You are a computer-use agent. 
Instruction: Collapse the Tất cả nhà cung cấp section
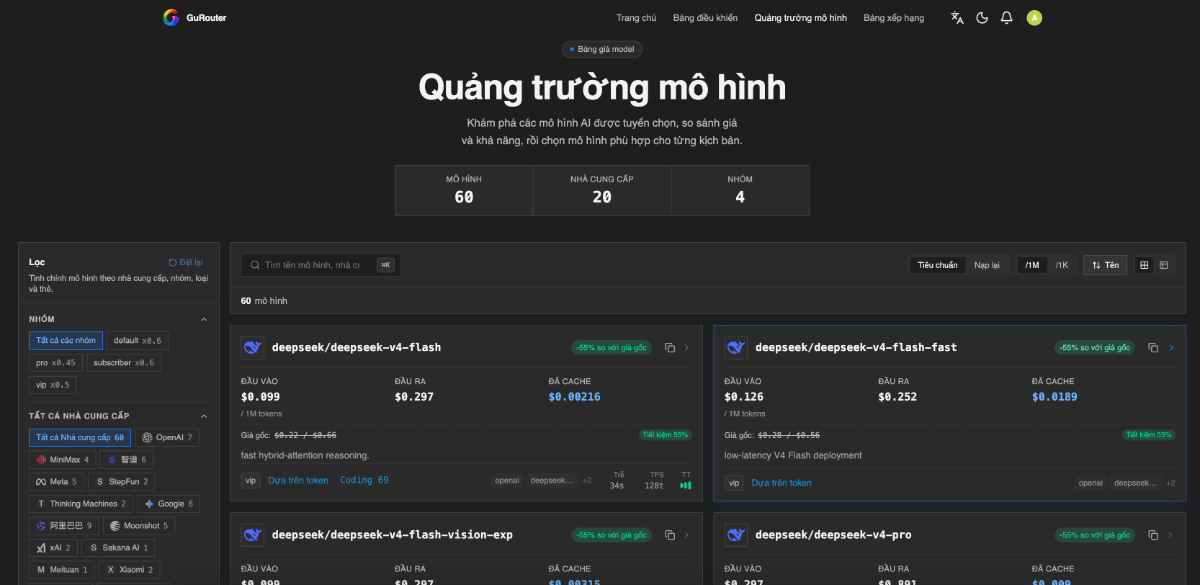[x=204, y=415]
